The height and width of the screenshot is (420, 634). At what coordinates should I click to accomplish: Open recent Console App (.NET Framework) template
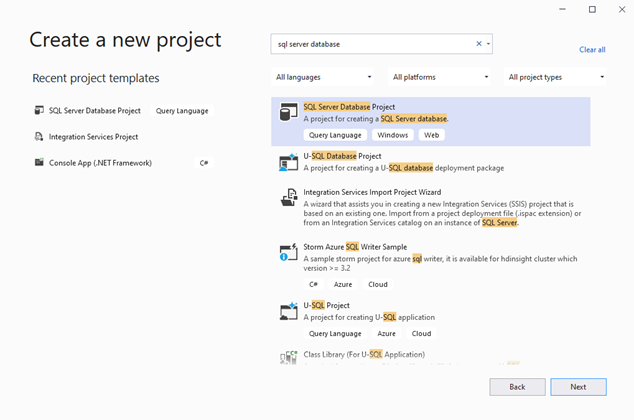[100, 163]
